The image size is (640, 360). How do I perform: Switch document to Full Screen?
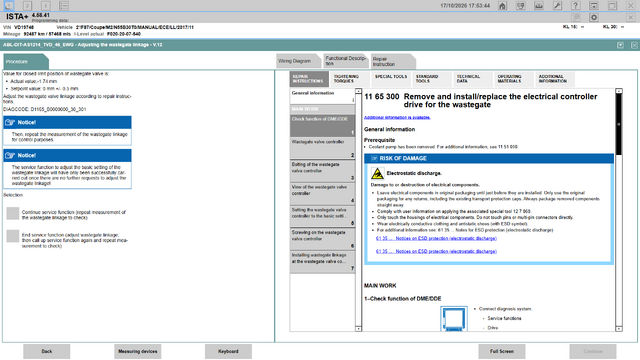tap(502, 351)
